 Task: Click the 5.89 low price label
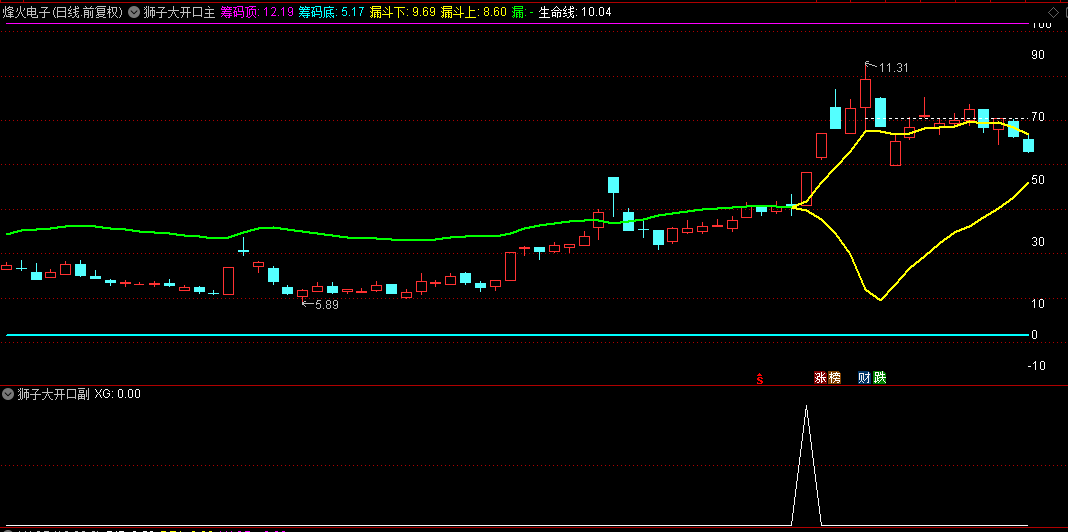point(326,305)
